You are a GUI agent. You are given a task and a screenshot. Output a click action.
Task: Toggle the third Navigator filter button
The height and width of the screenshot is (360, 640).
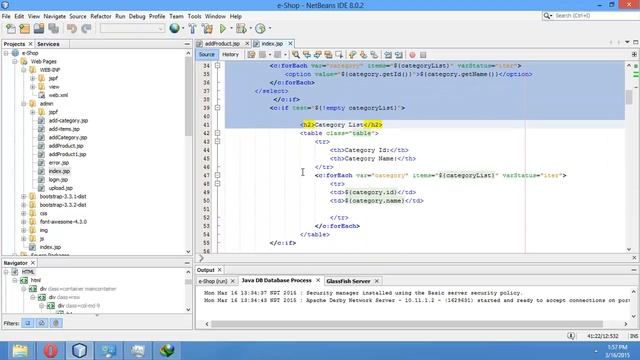point(56,323)
